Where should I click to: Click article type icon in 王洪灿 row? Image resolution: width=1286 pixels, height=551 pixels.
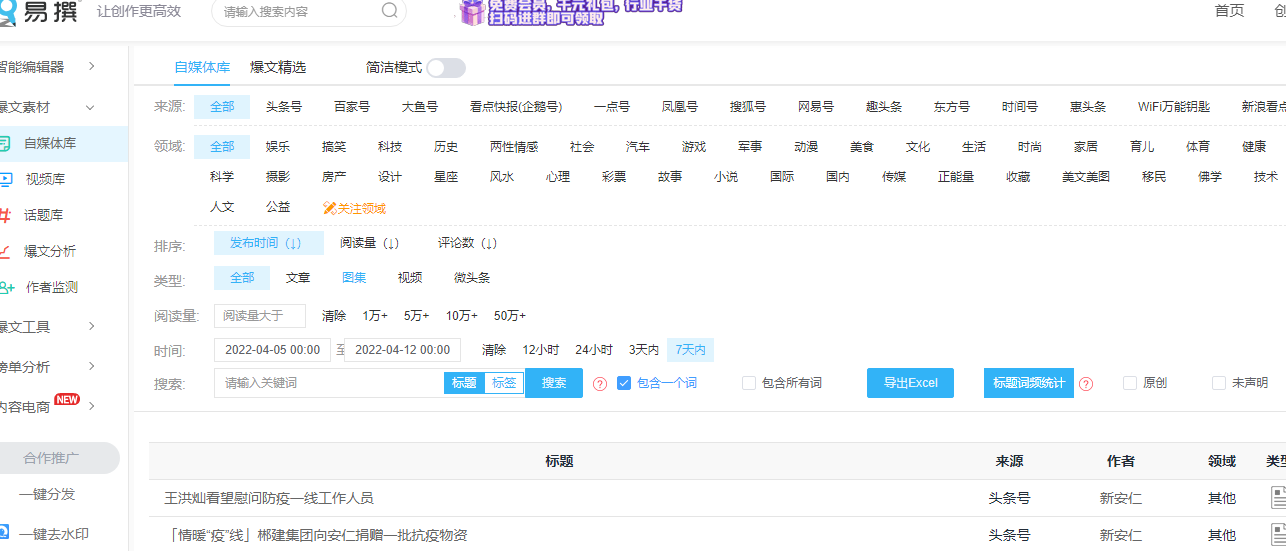[1278, 497]
